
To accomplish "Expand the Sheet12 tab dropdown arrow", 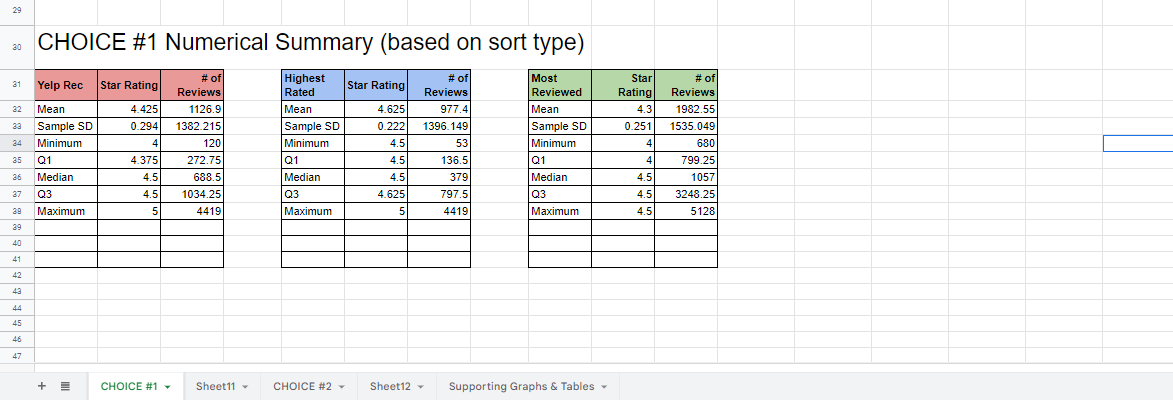I will coord(420,387).
